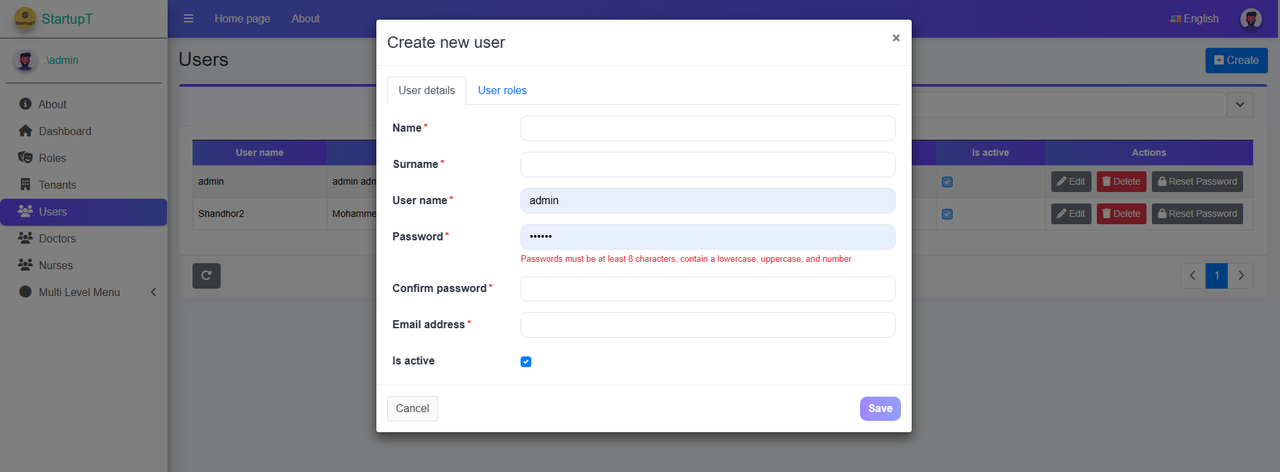Click the Cancel button

[412, 408]
